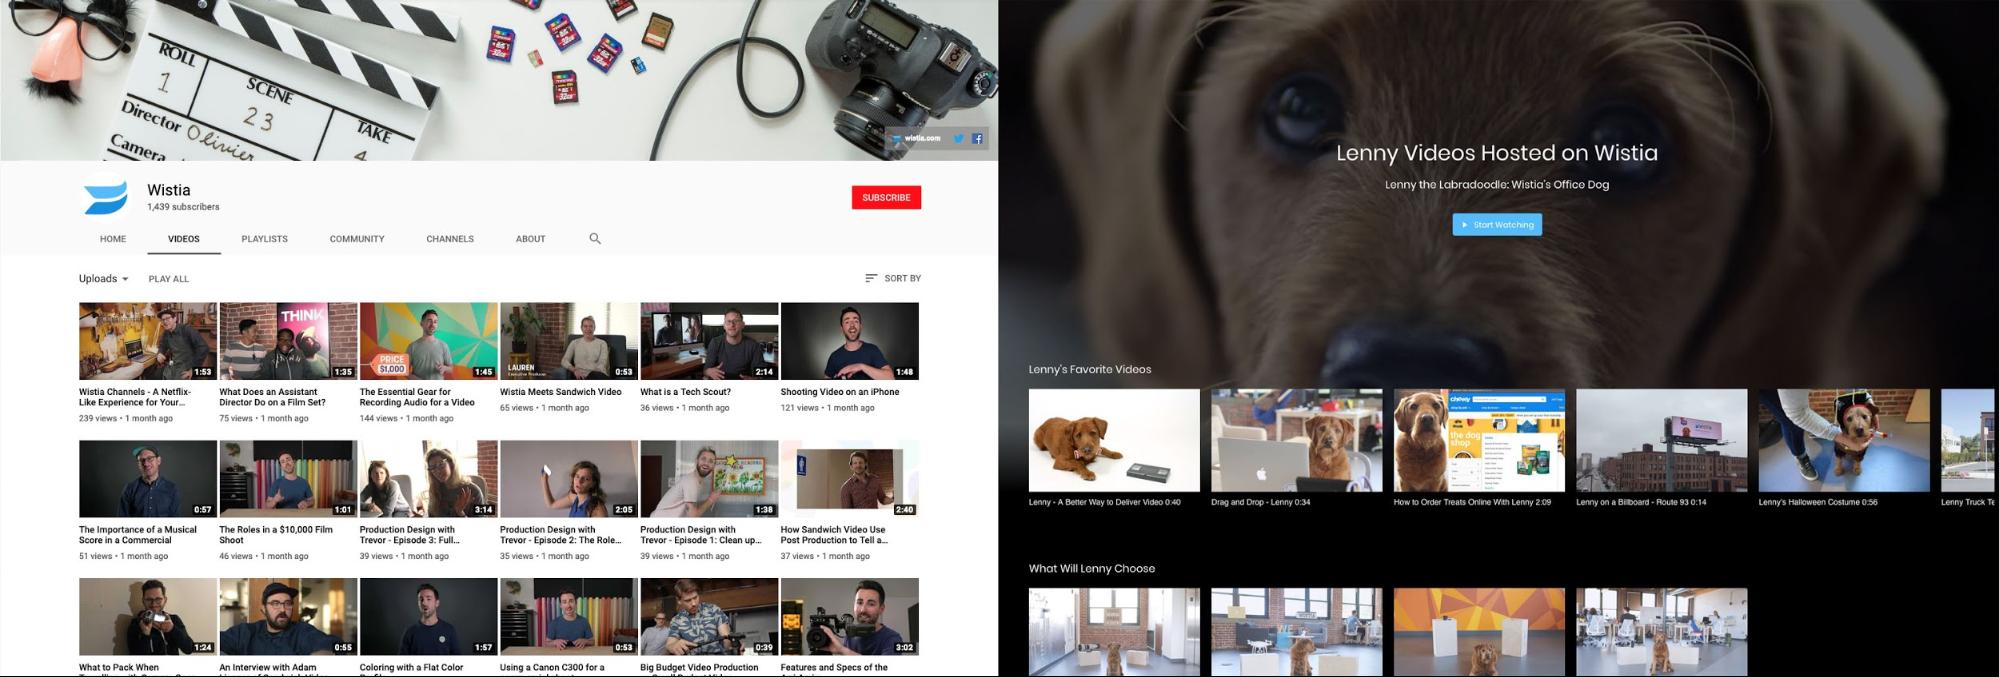This screenshot has width=1999, height=677.
Task: Open the Sort By menu
Action: pos(893,278)
